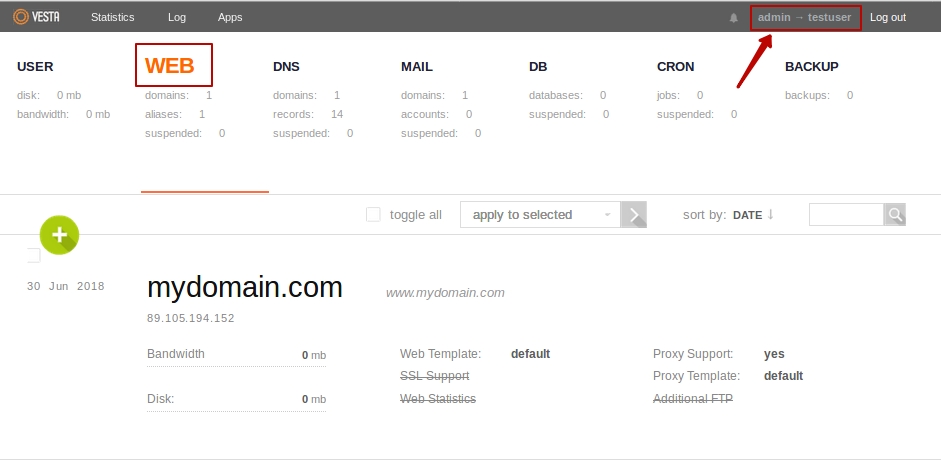
Task: Toggle sort direction arrow next to DATE
Action: (771, 214)
